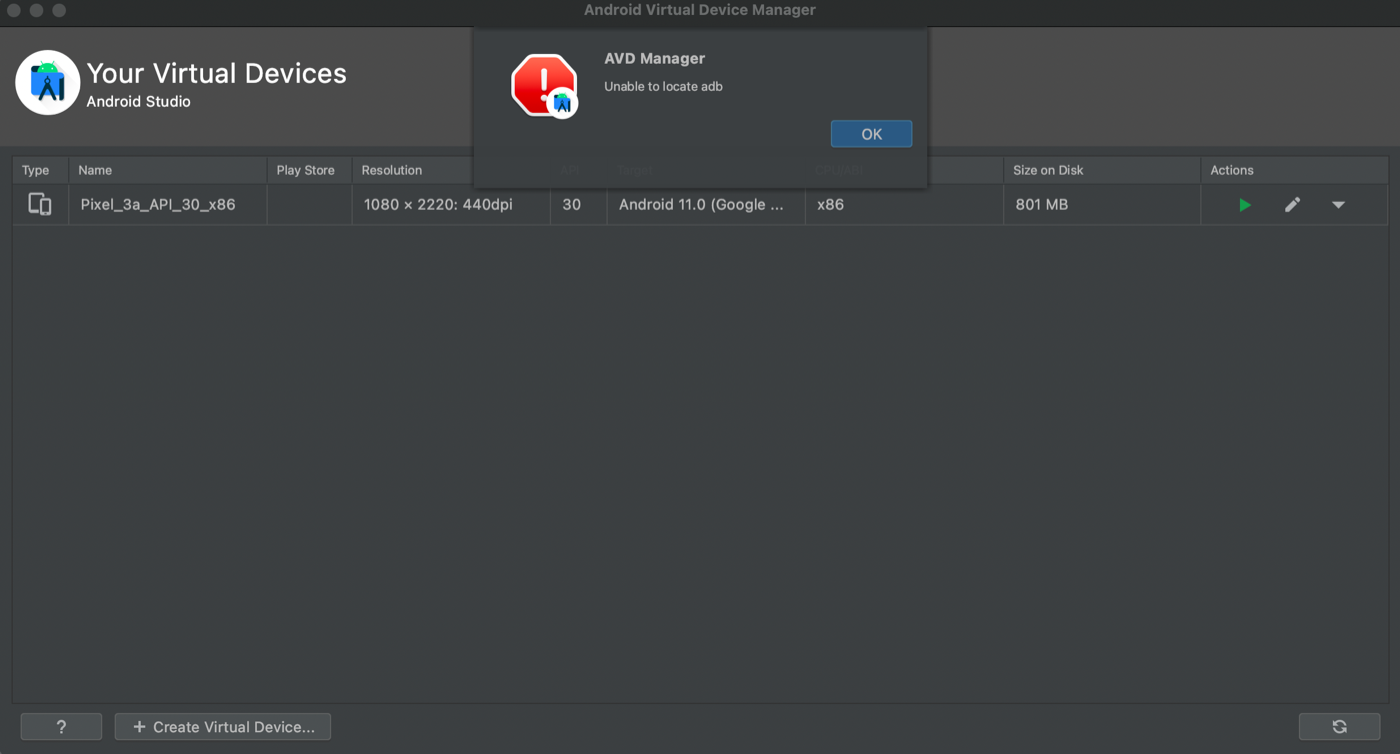The width and height of the screenshot is (1400, 754).
Task: Click the AVD Manager dialog title
Action: (x=654, y=58)
